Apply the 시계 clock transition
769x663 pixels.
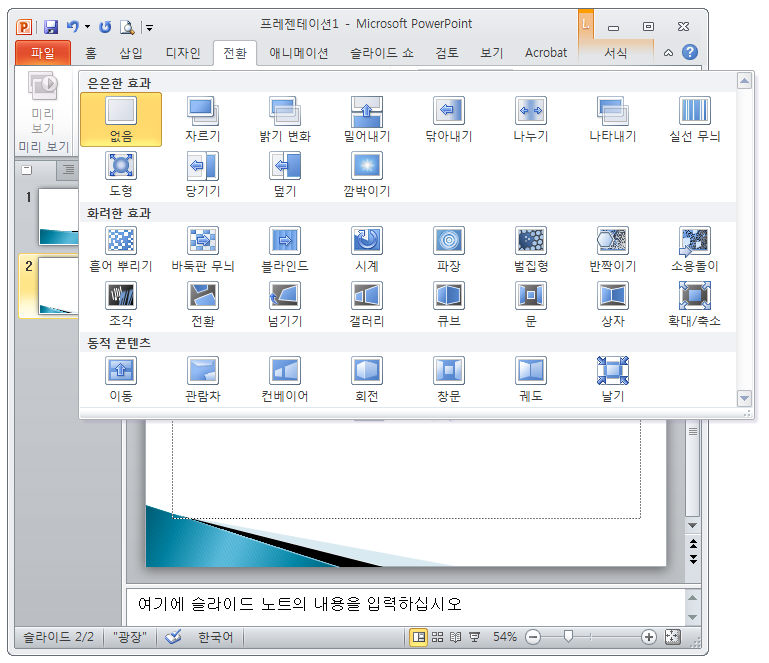click(x=367, y=250)
